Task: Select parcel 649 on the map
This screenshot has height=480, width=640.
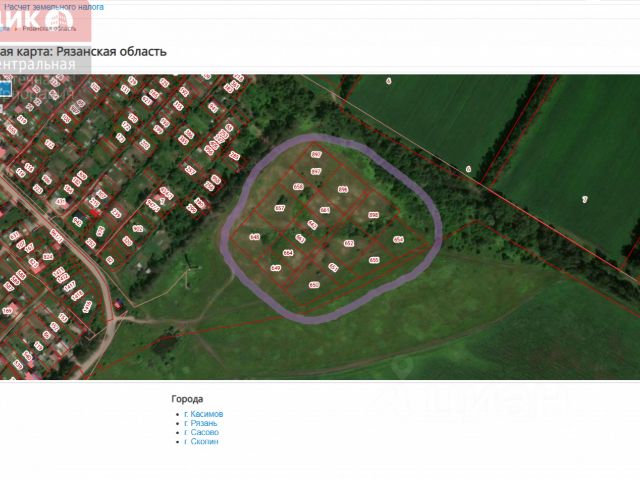Action: 276,268
